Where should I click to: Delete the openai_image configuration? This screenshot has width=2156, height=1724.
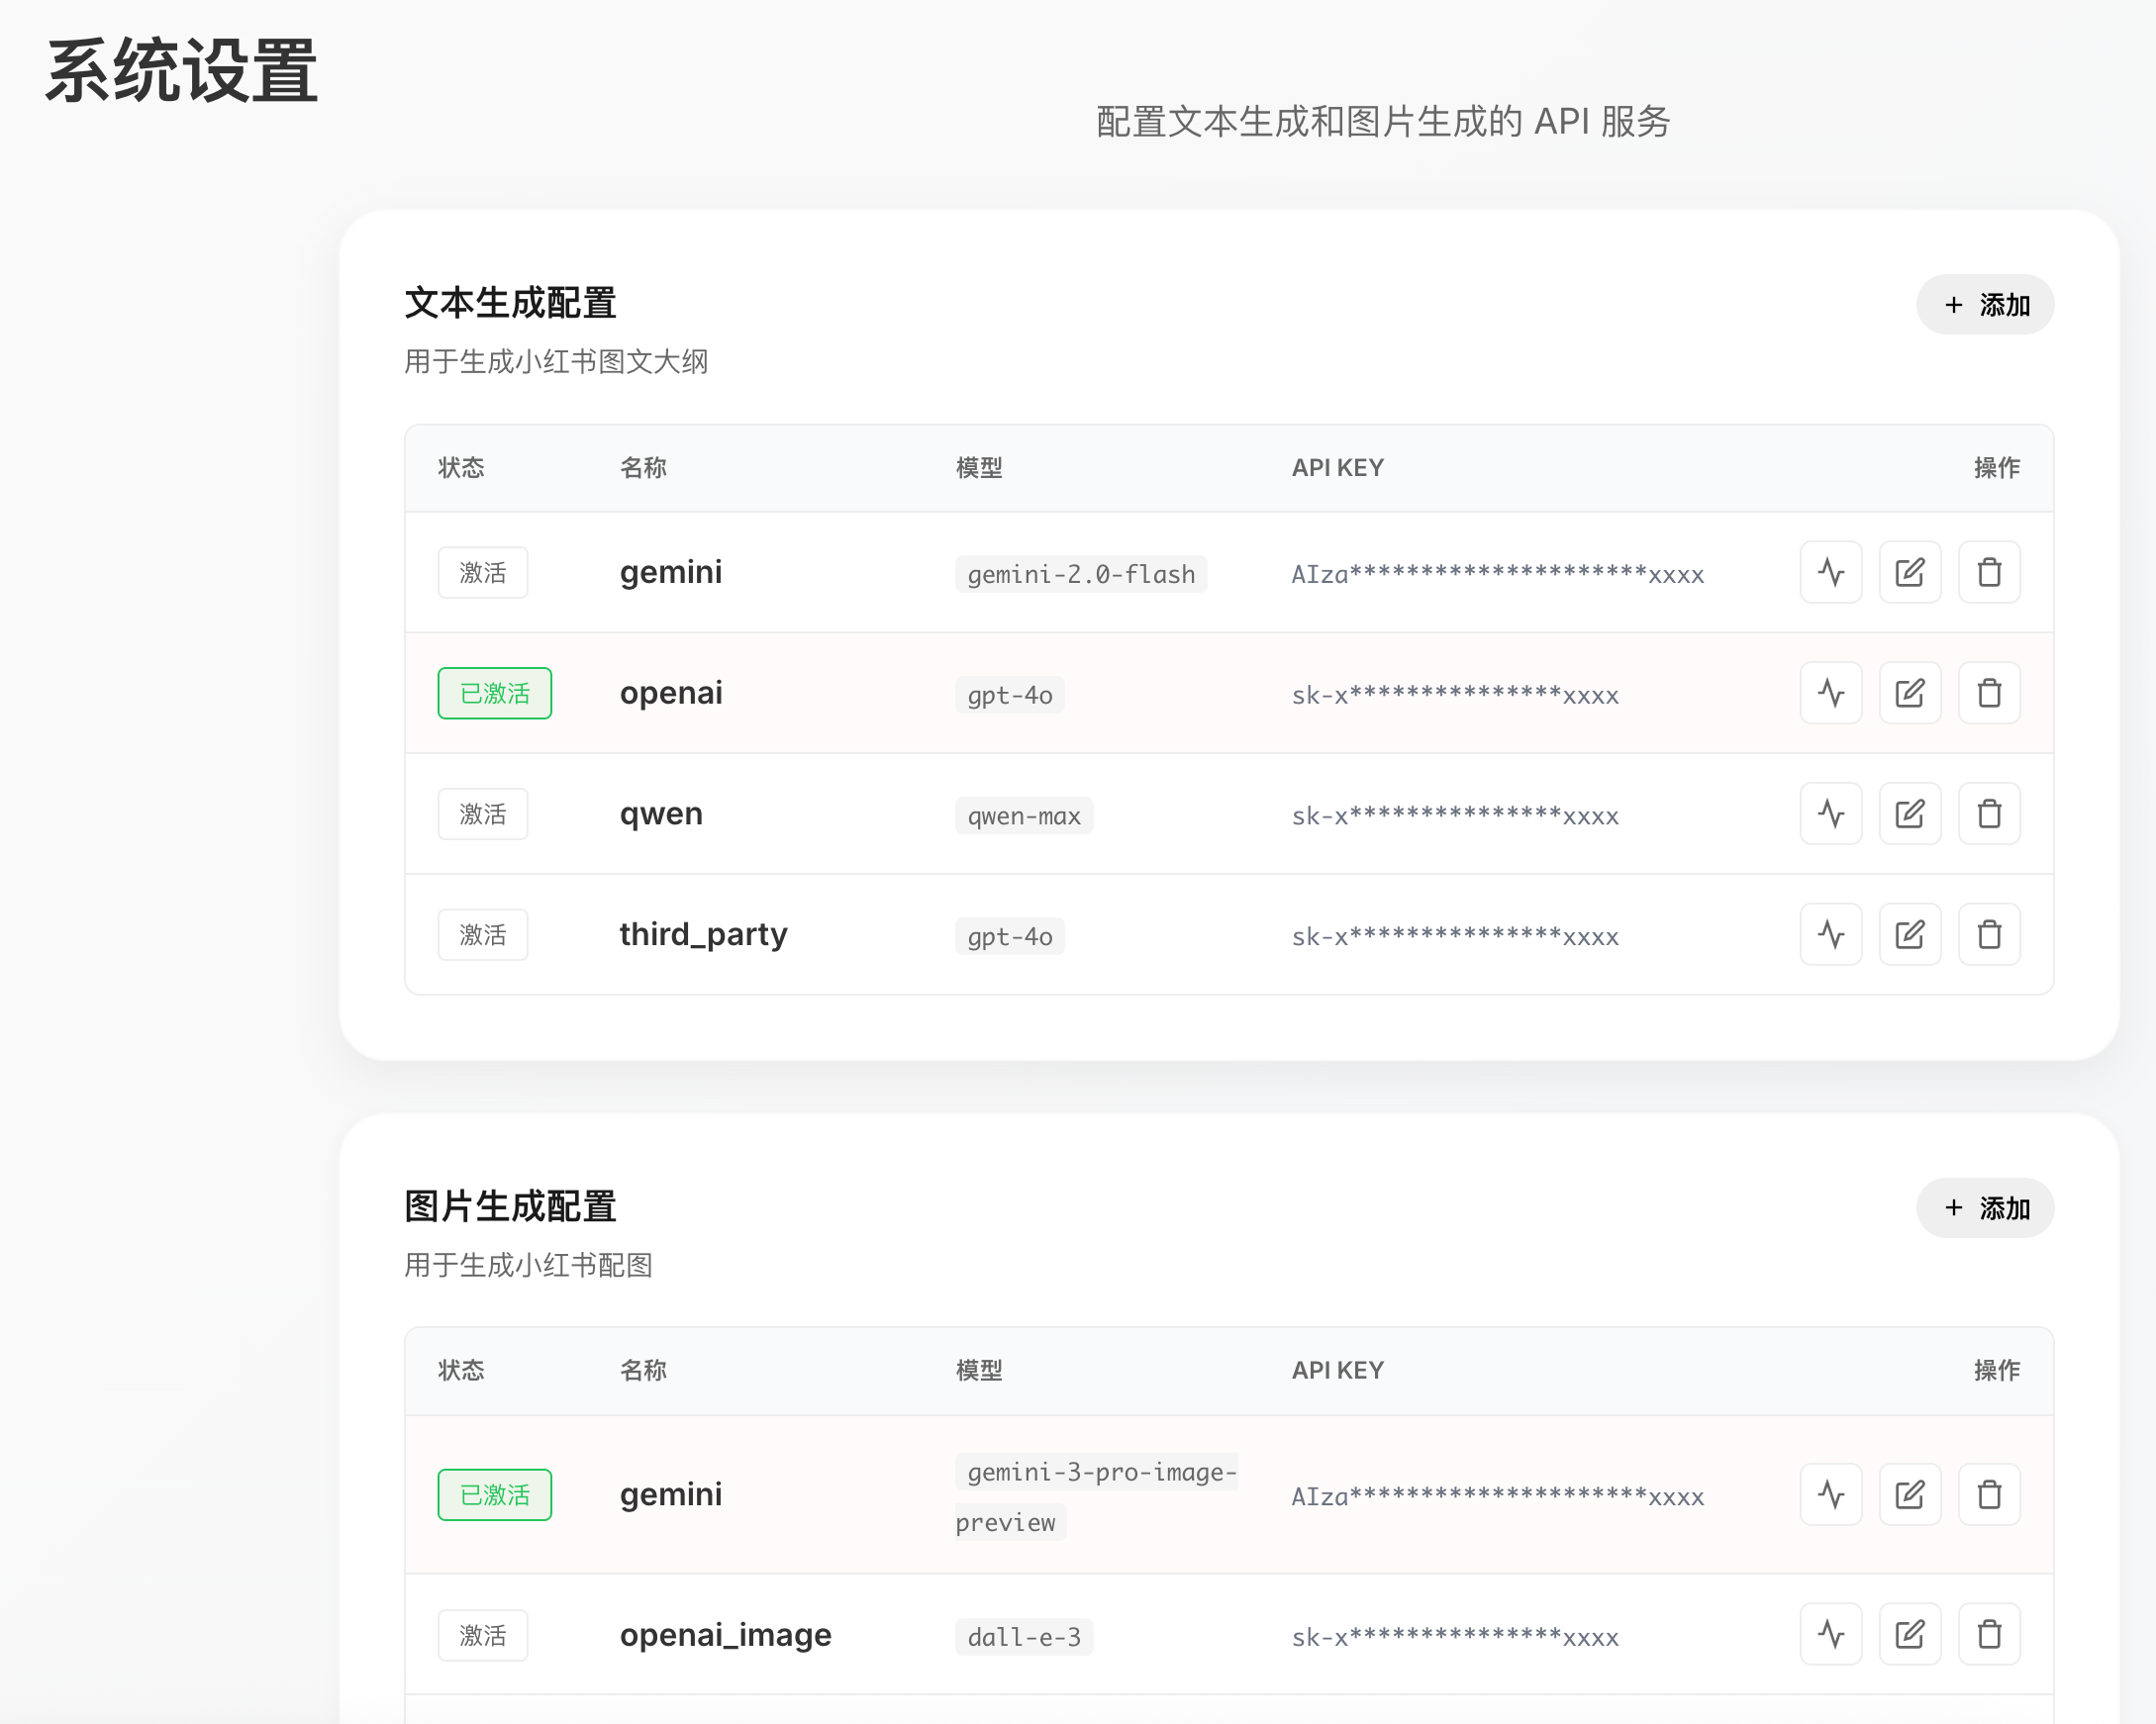click(x=1988, y=1634)
